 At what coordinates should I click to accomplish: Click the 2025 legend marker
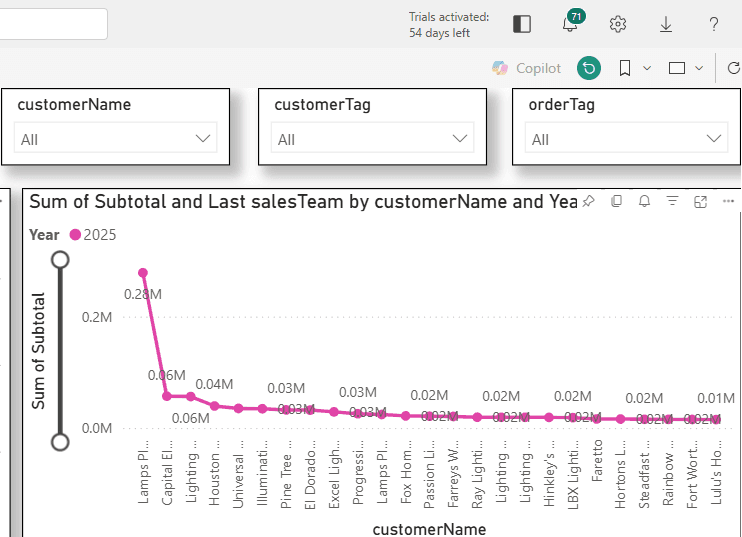(x=75, y=235)
